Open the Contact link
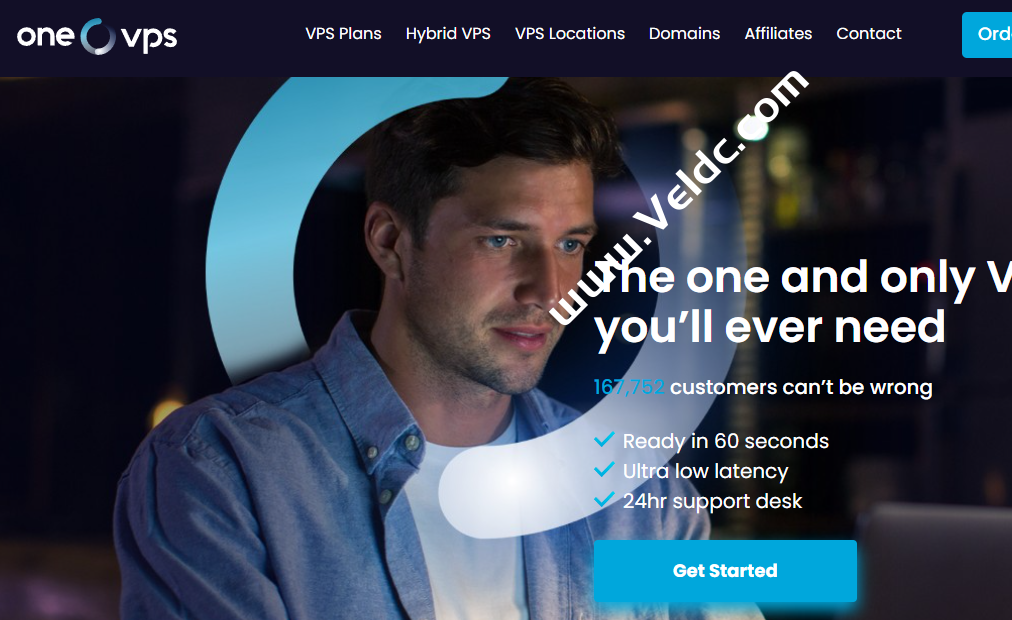This screenshot has width=1012, height=620. click(x=869, y=34)
